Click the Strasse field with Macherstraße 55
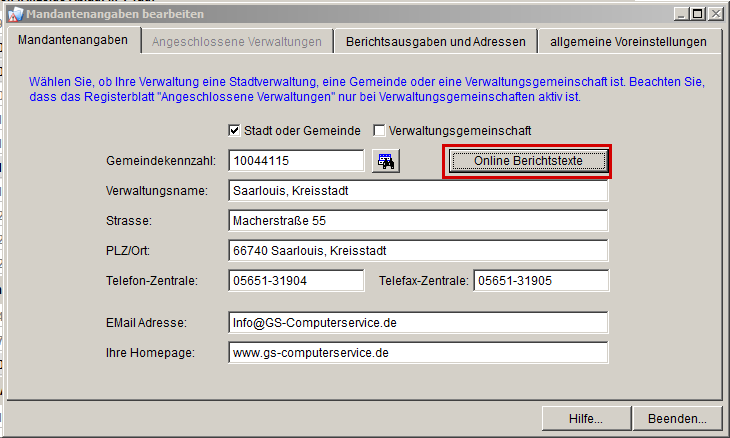The height and width of the screenshot is (438, 730). (418, 221)
